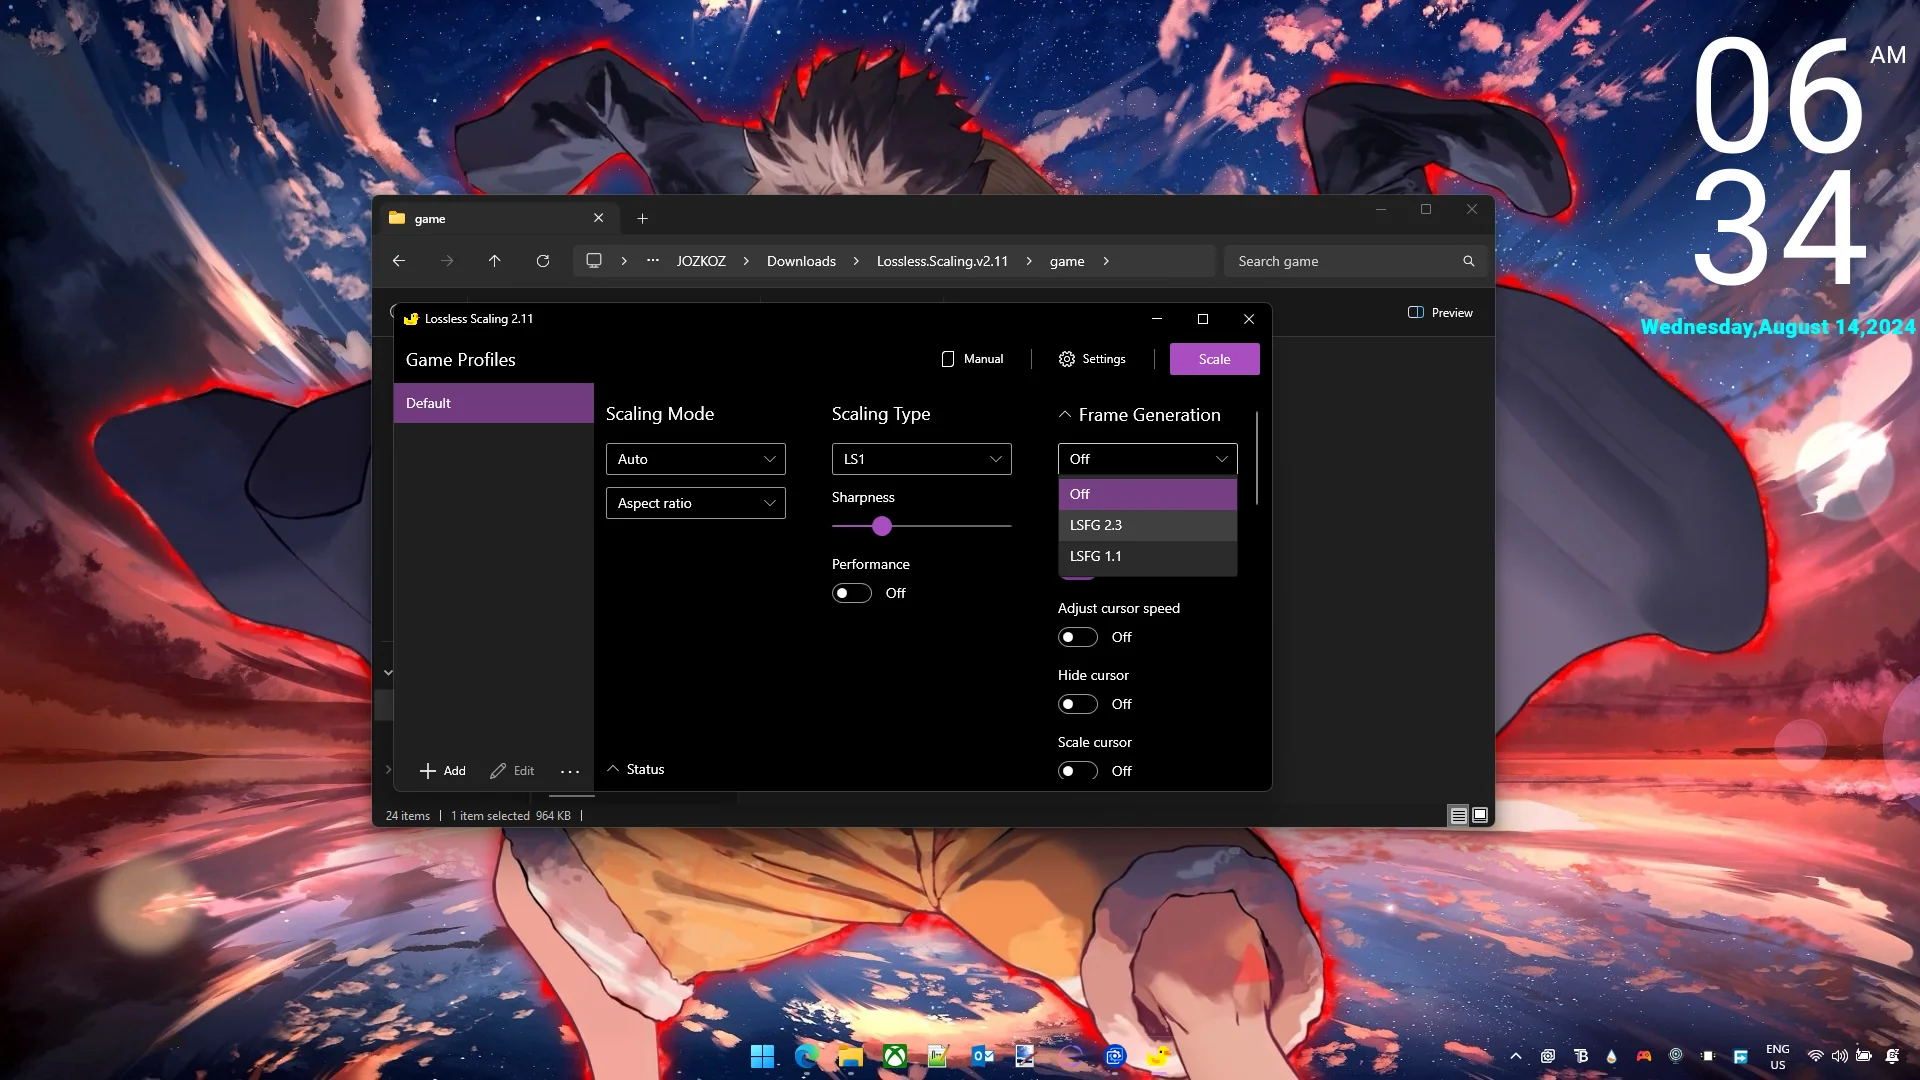Viewport: 1920px width, 1080px height.
Task: Toggle the Performance switch
Action: click(852, 593)
